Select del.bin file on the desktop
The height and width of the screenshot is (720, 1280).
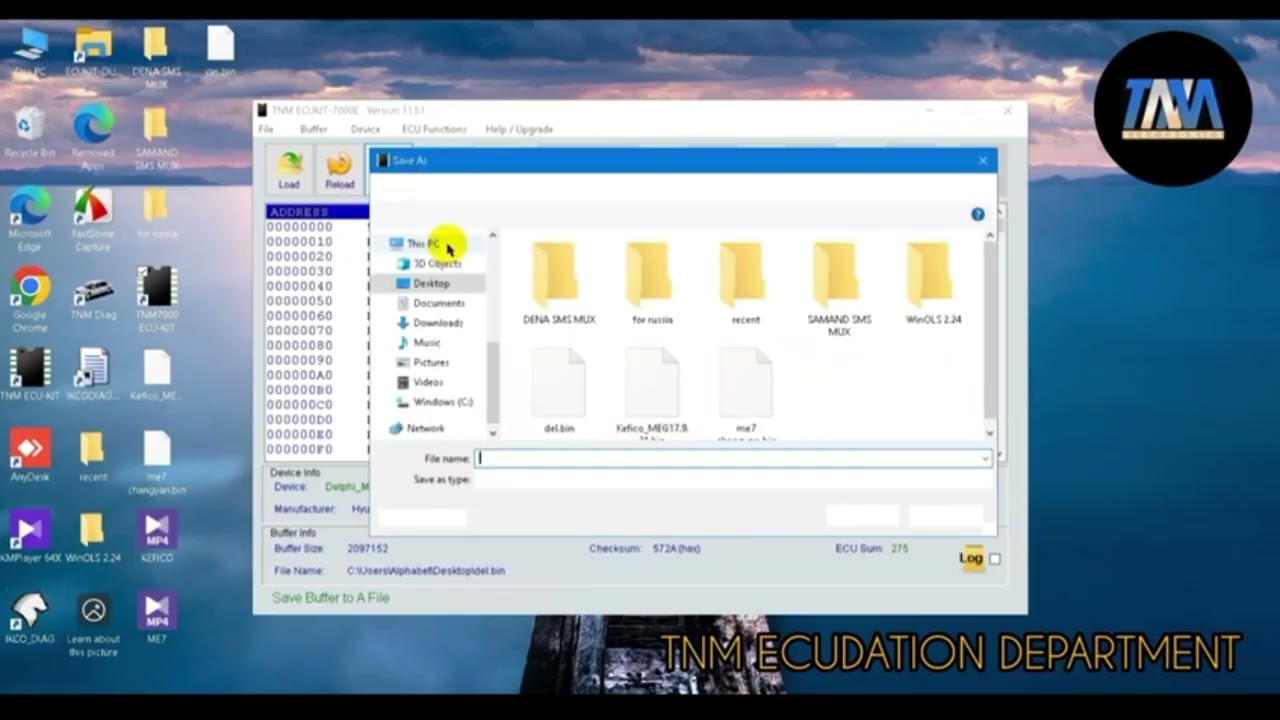coord(220,52)
